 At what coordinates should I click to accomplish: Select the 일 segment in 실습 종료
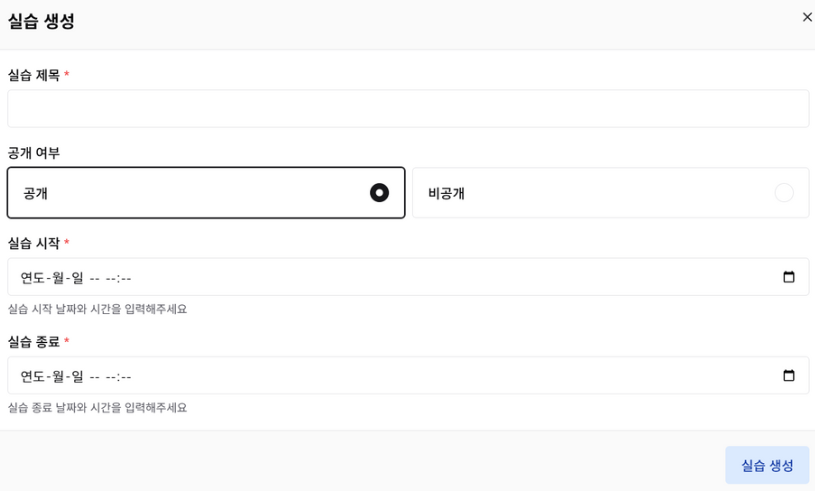[x=75, y=377]
